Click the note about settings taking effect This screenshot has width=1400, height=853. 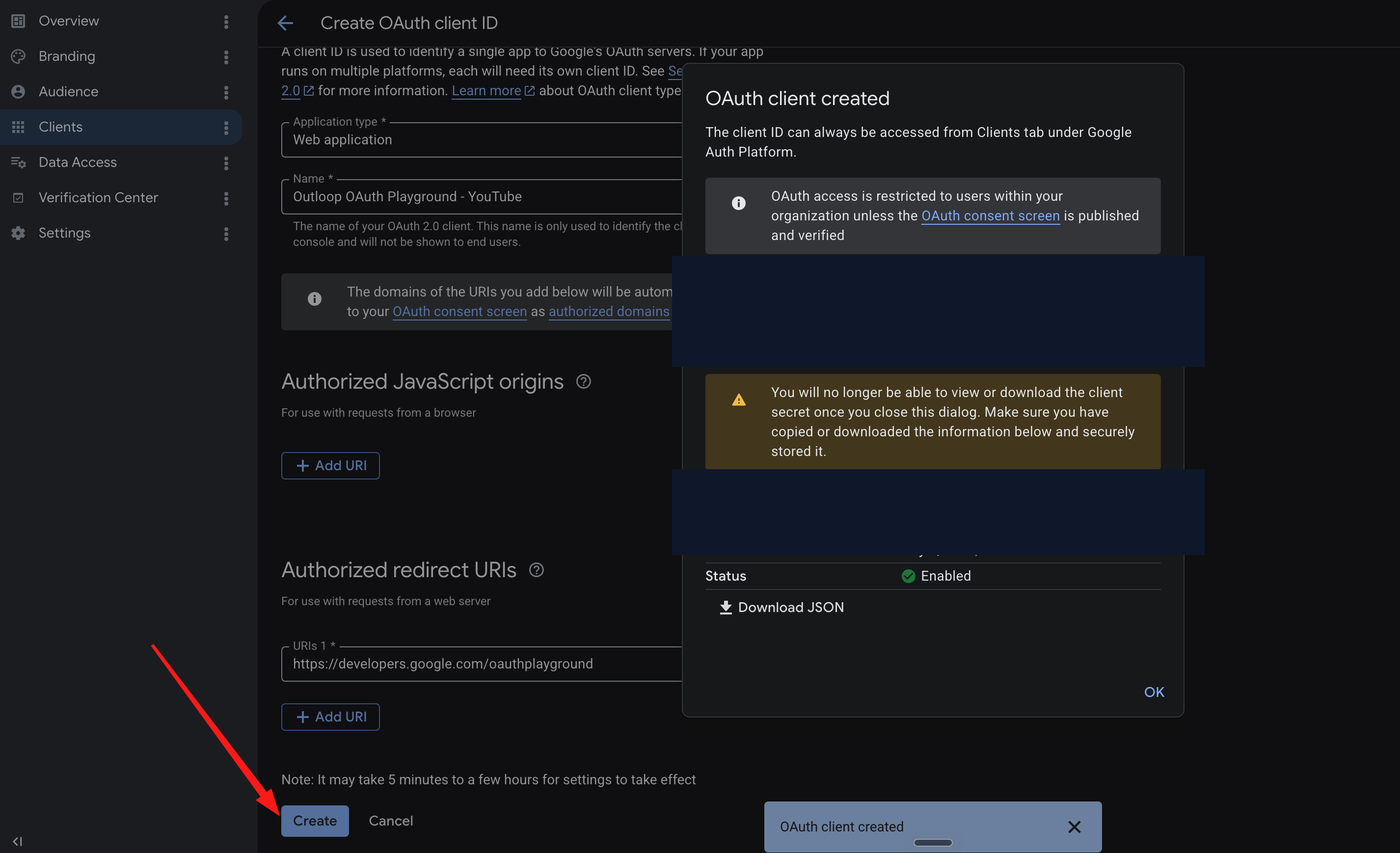[x=489, y=779]
